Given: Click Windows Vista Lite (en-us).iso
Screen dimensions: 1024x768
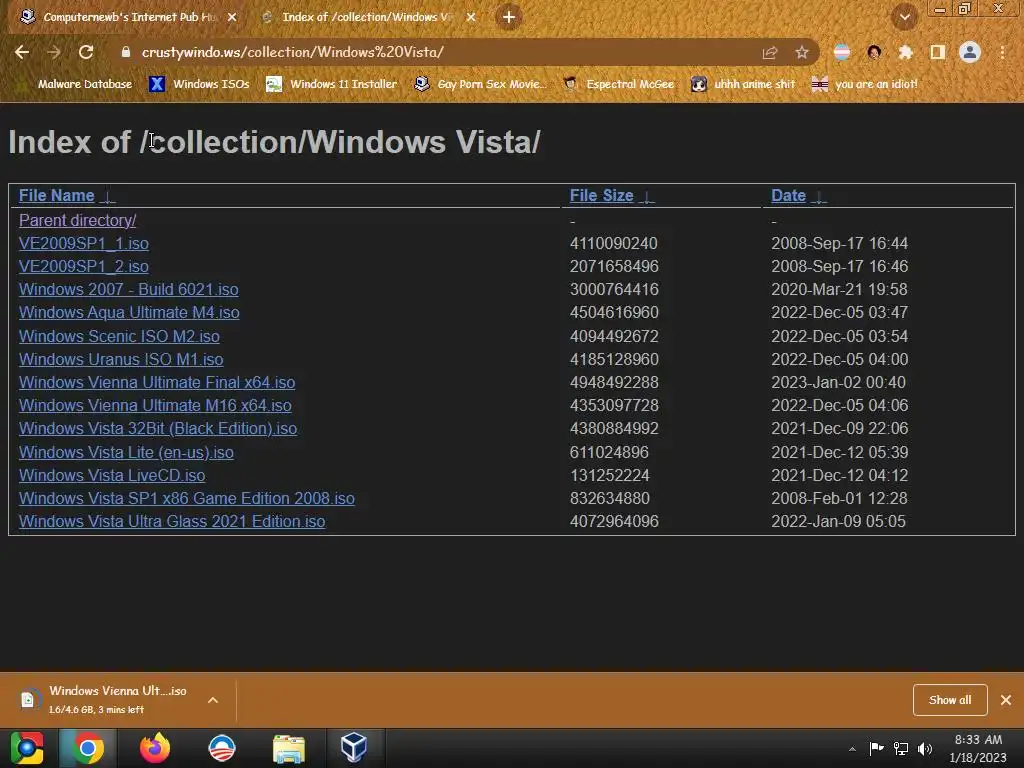Looking at the screenshot, I should coord(126,452).
